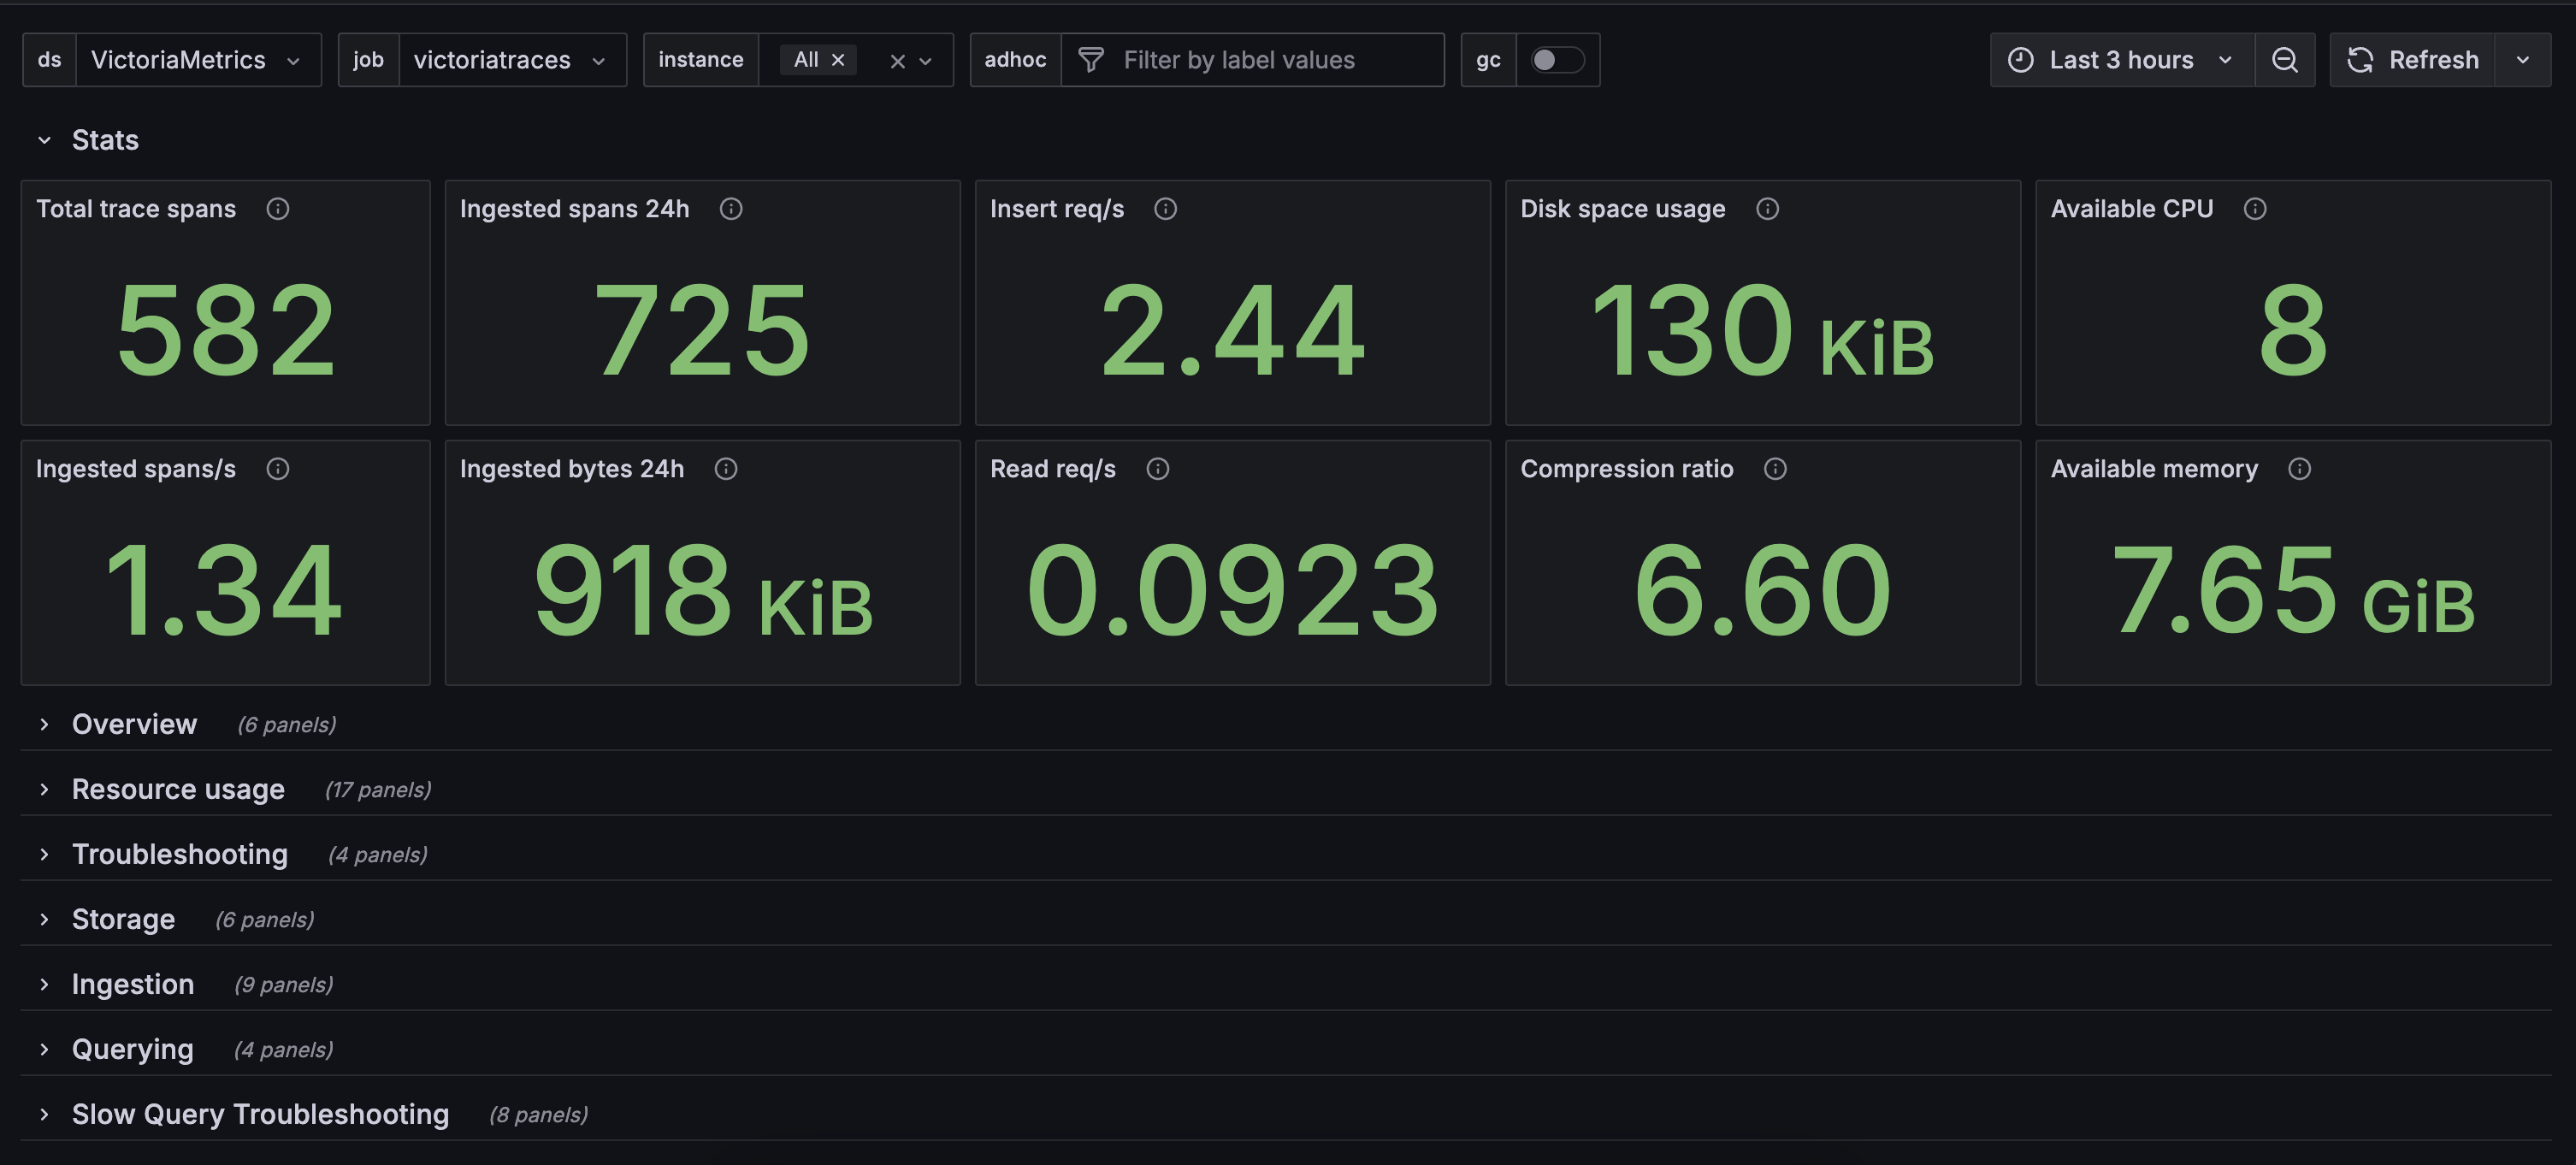2576x1165 pixels.
Task: Click Compression ratio info icon
Action: (1775, 468)
